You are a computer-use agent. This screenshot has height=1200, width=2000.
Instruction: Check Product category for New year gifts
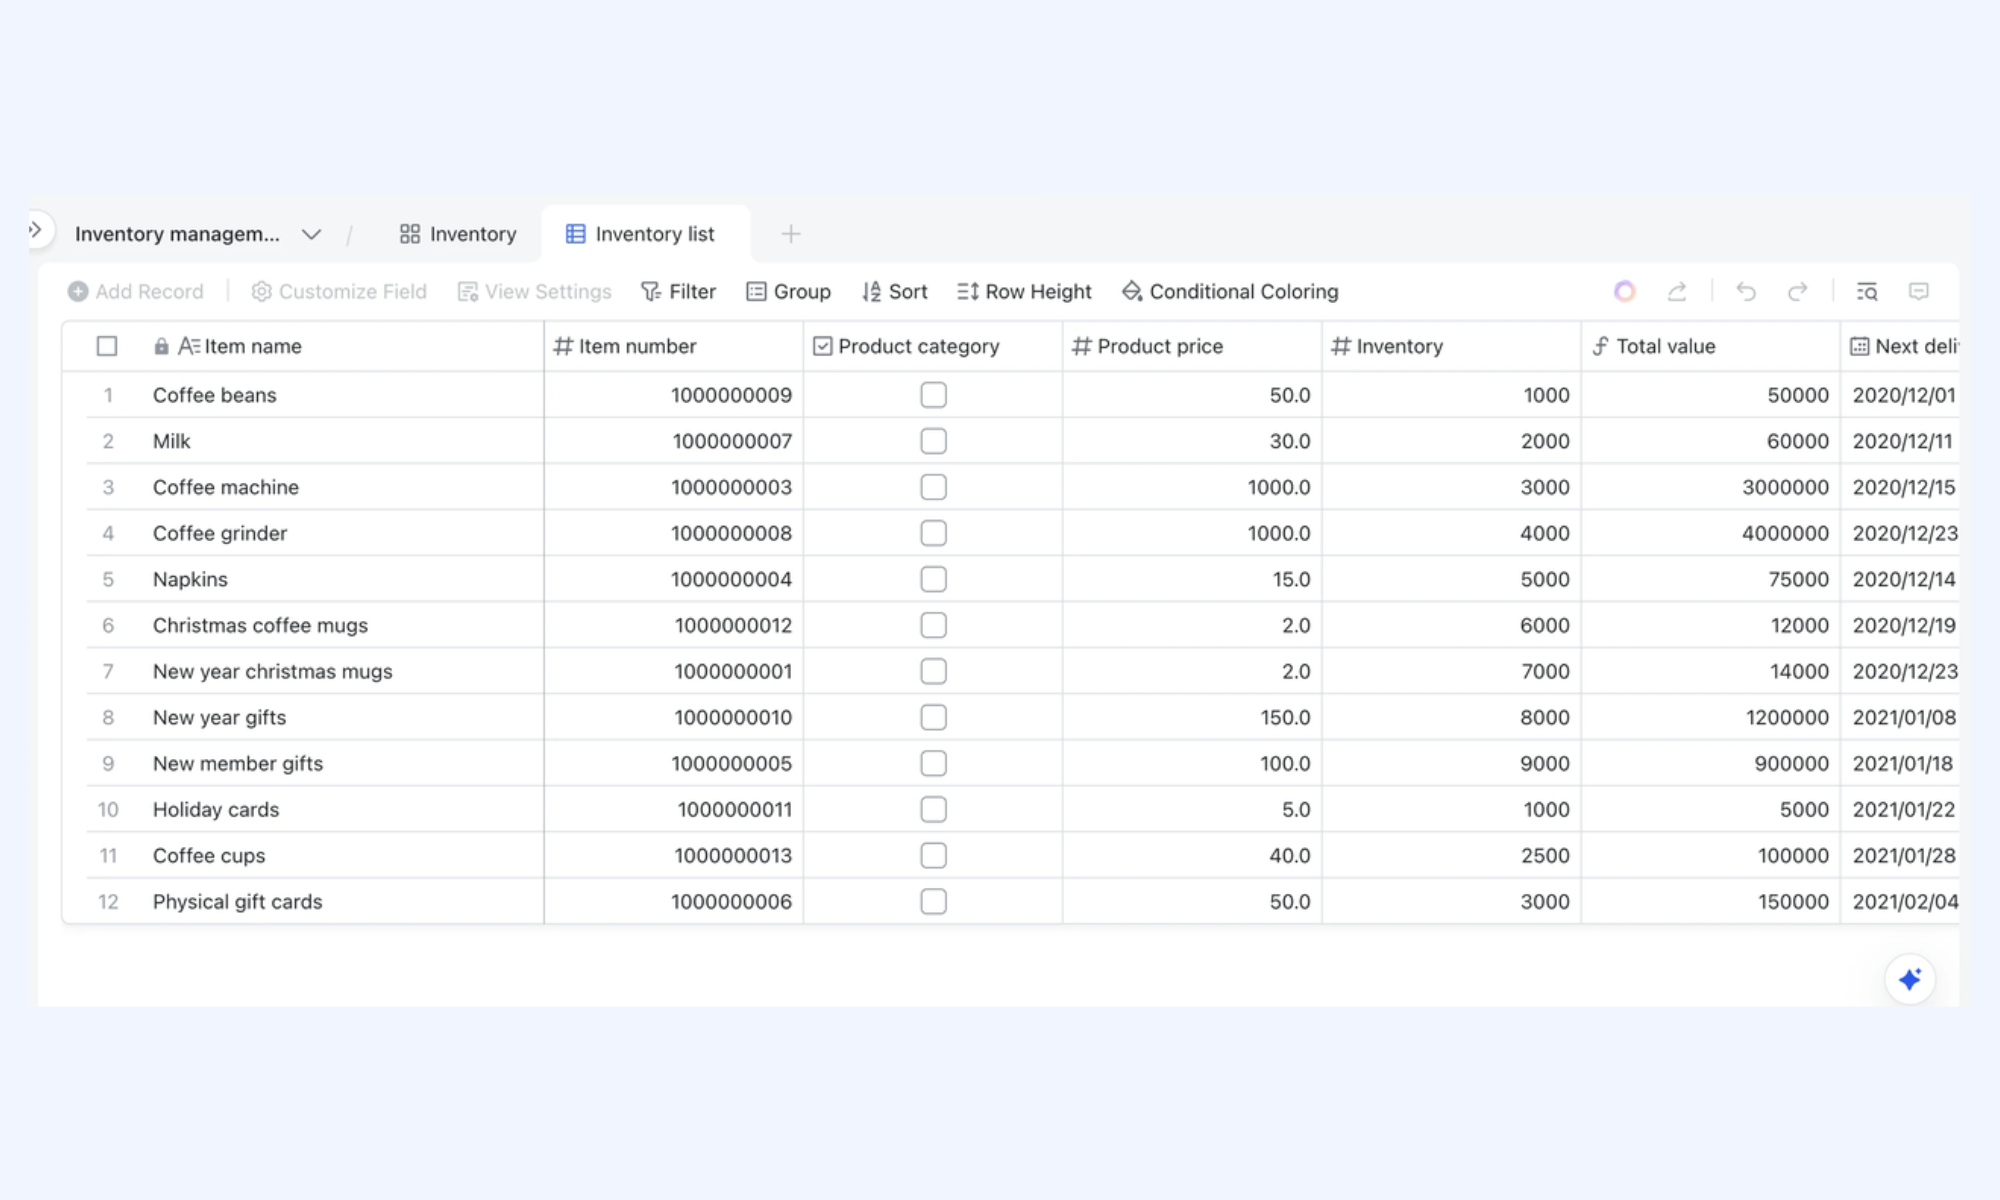933,717
